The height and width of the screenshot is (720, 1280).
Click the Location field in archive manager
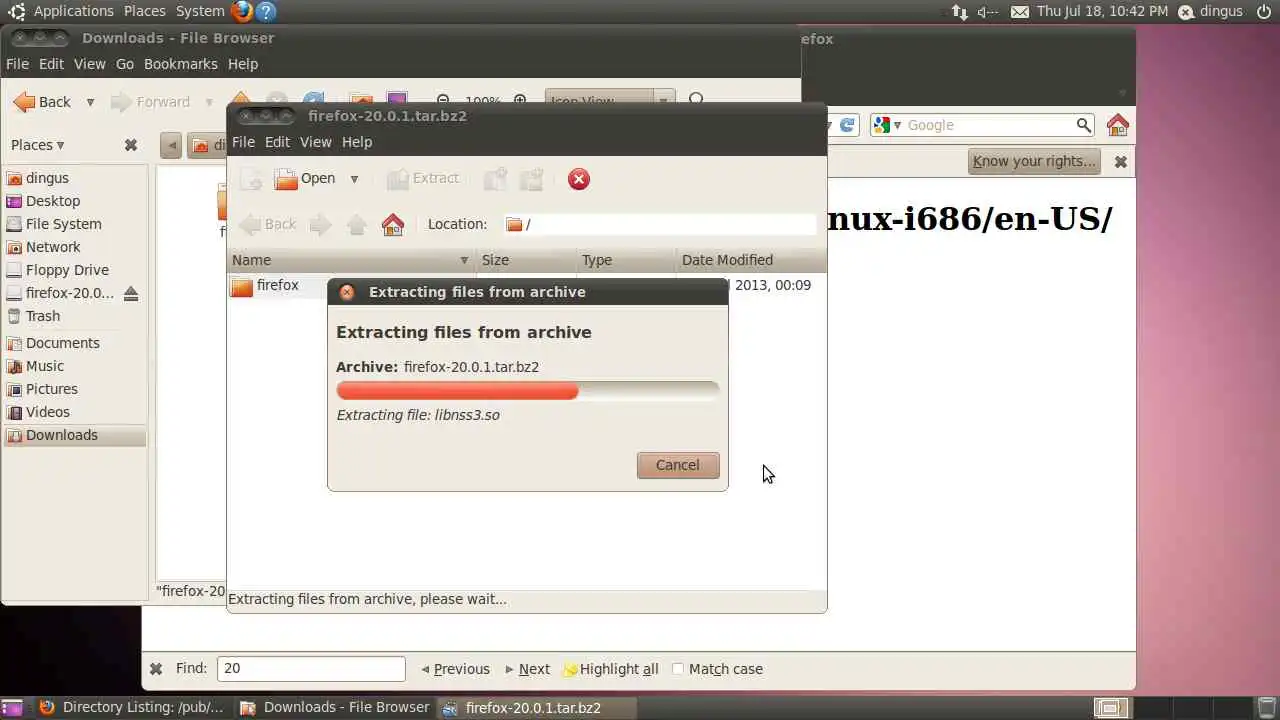pyautogui.click(x=660, y=224)
